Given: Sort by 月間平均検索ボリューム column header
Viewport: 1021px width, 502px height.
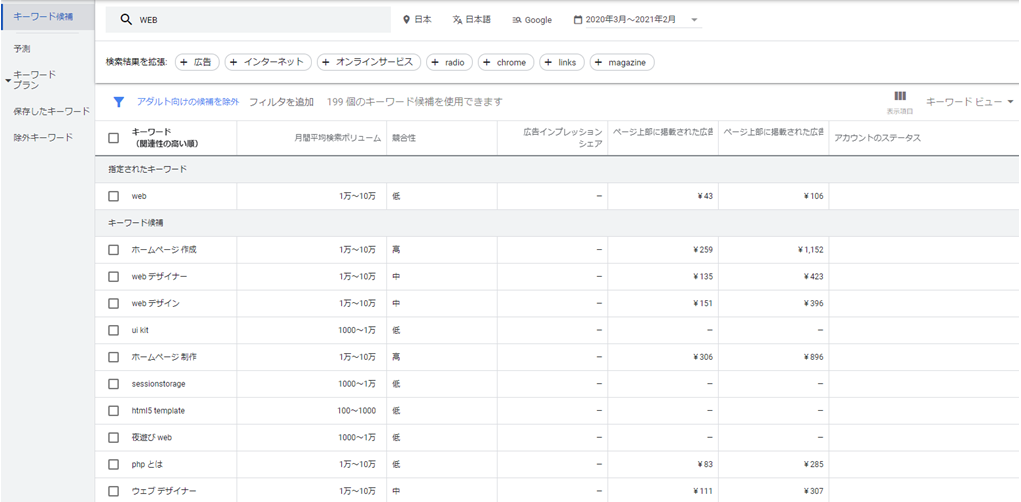Looking at the screenshot, I should pos(337,138).
